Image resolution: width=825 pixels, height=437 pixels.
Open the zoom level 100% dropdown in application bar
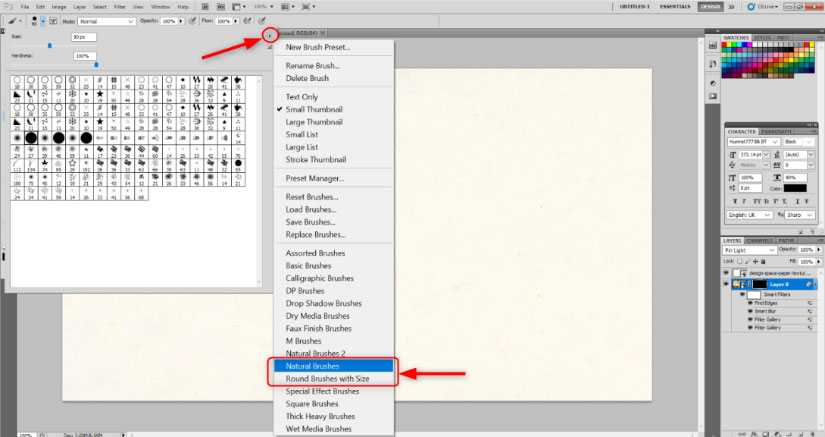coord(264,7)
